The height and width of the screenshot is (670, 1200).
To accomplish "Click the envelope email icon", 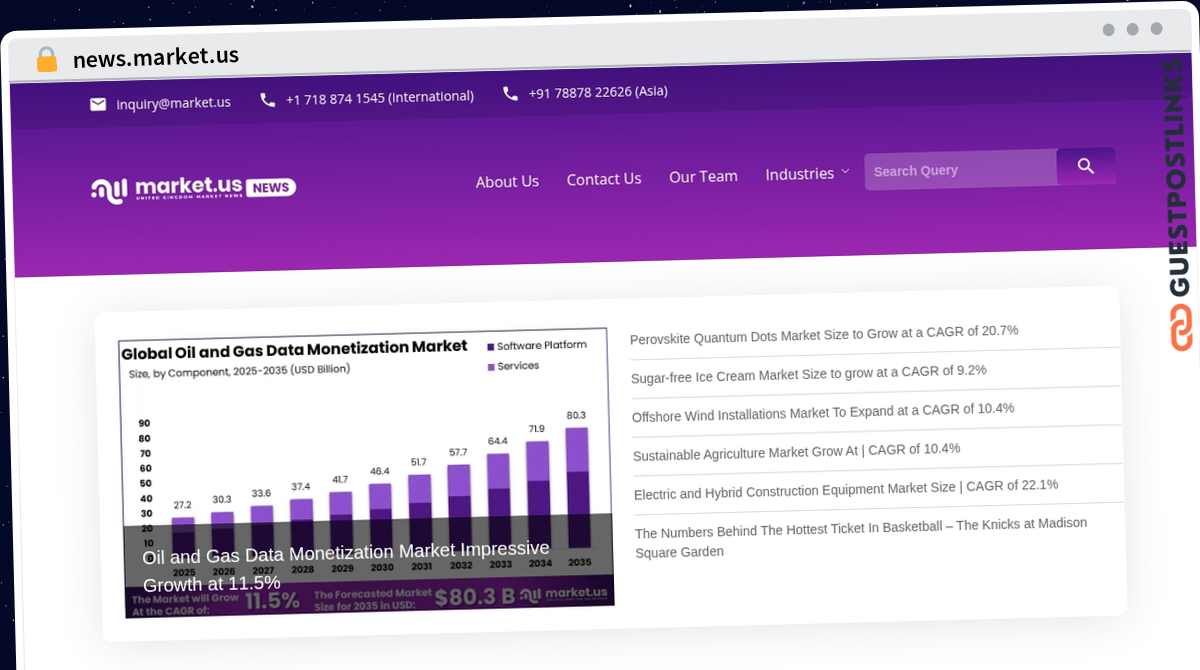I will tap(98, 104).
